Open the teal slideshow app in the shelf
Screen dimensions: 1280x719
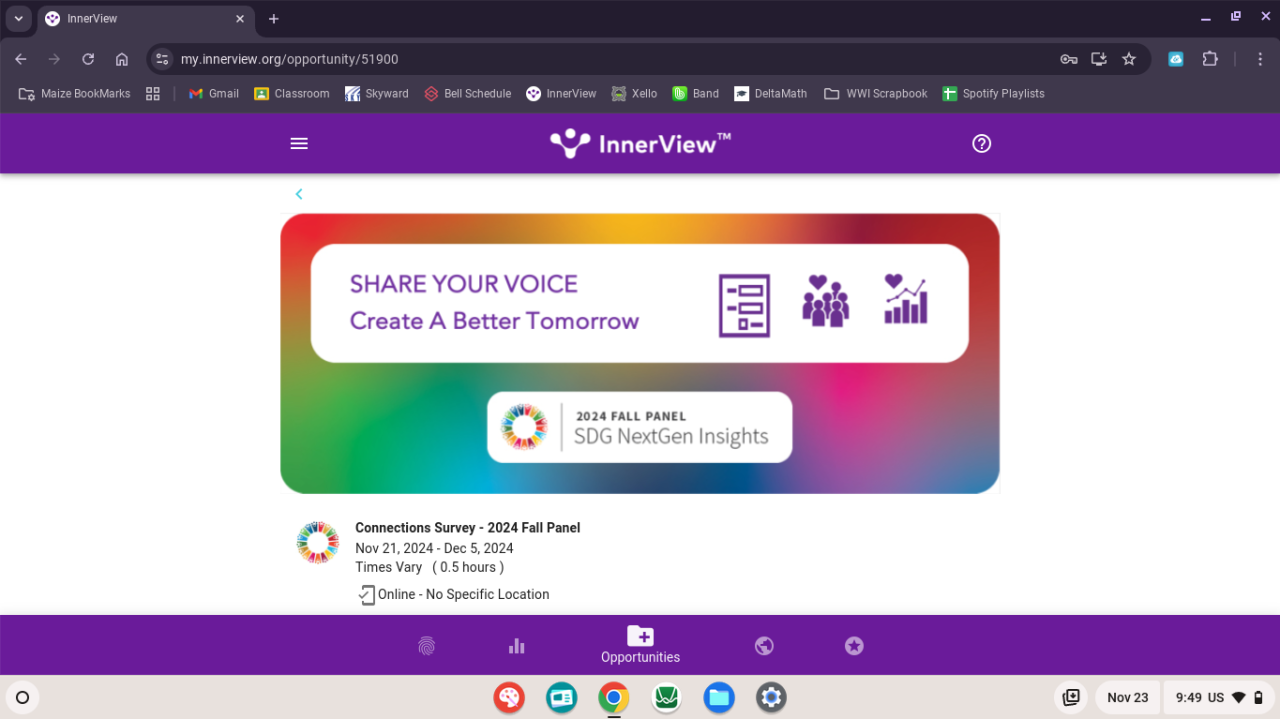click(x=562, y=697)
